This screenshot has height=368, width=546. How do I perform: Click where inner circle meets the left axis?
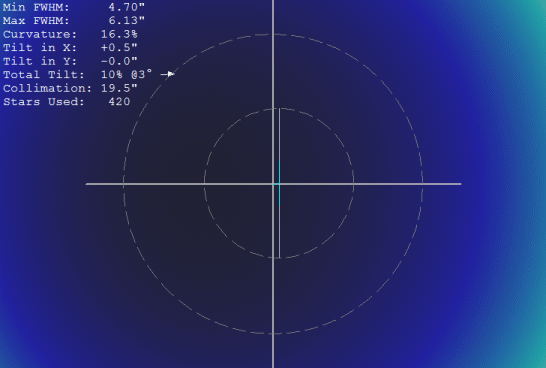pos(204,183)
